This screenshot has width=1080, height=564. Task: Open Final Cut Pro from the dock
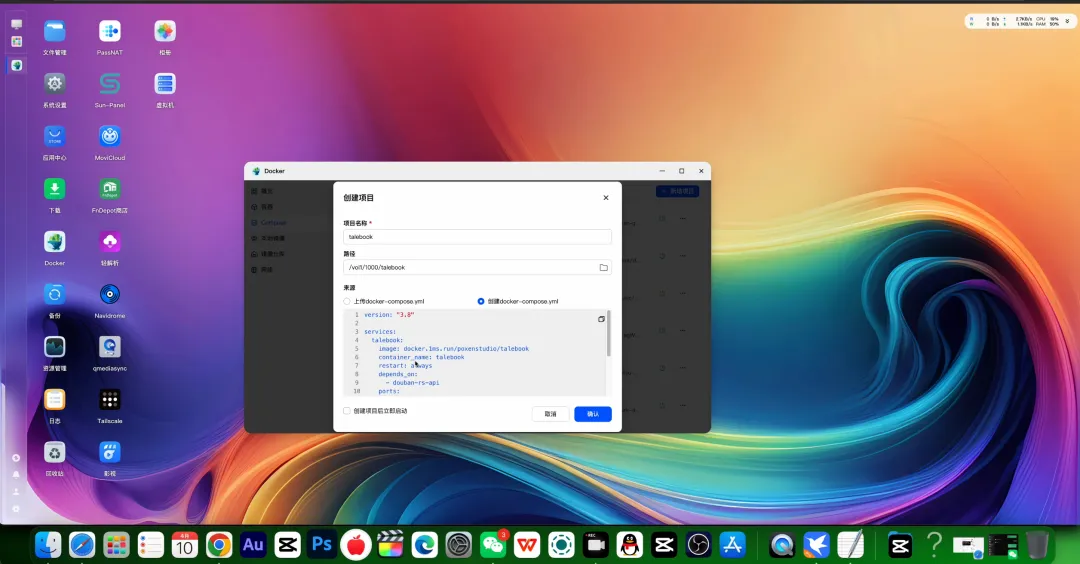(390, 545)
